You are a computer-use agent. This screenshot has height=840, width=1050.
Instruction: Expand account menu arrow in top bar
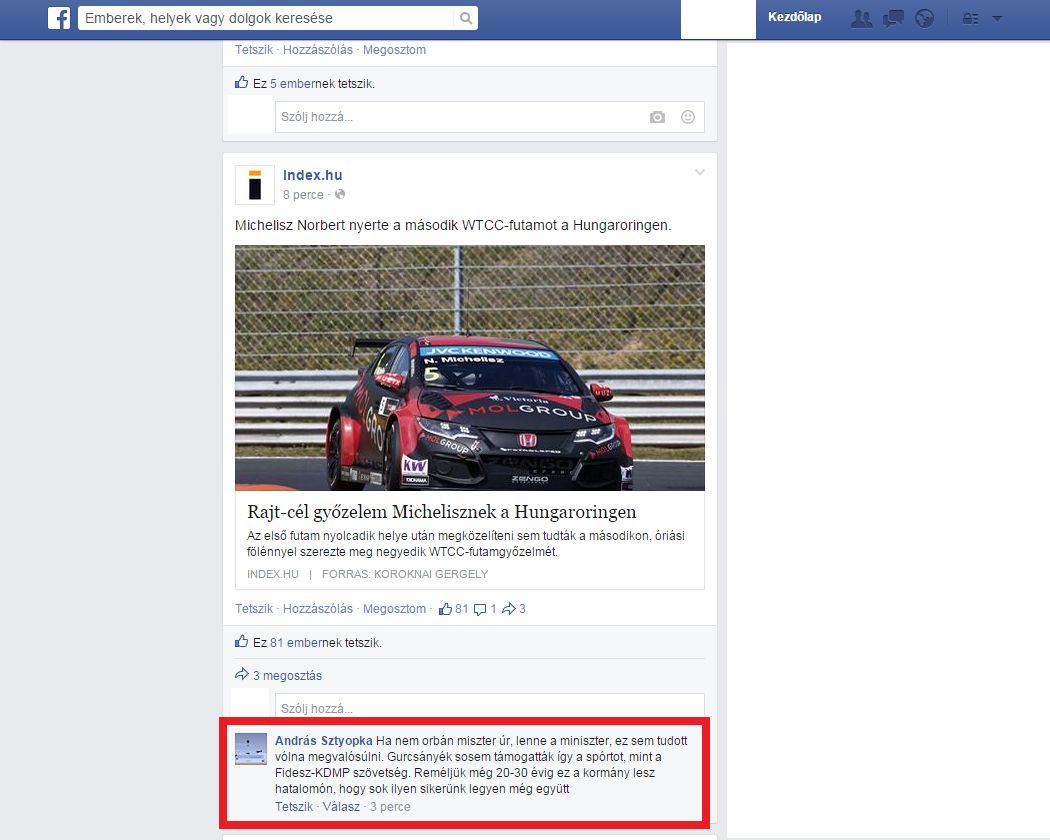(x=997, y=19)
